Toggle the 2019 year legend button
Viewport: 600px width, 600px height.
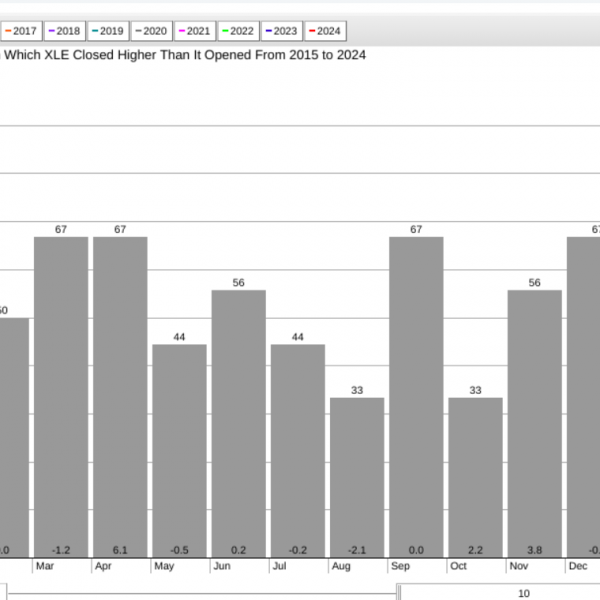pyautogui.click(x=108, y=31)
